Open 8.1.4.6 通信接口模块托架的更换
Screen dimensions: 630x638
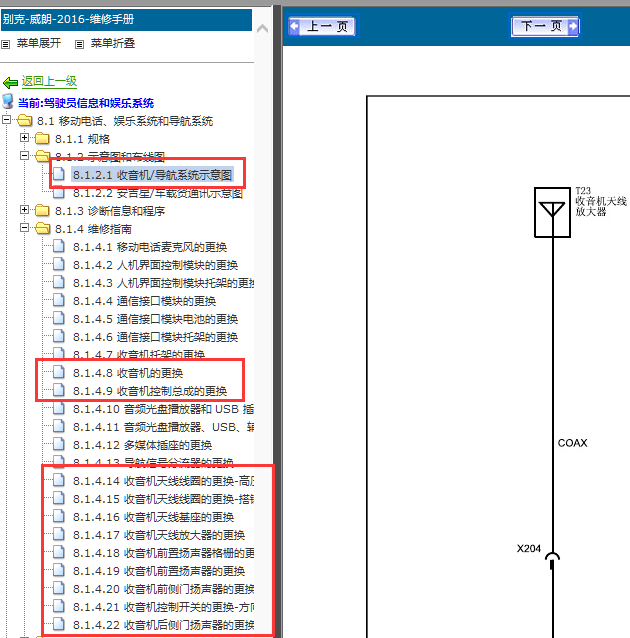pyautogui.click(x=155, y=337)
